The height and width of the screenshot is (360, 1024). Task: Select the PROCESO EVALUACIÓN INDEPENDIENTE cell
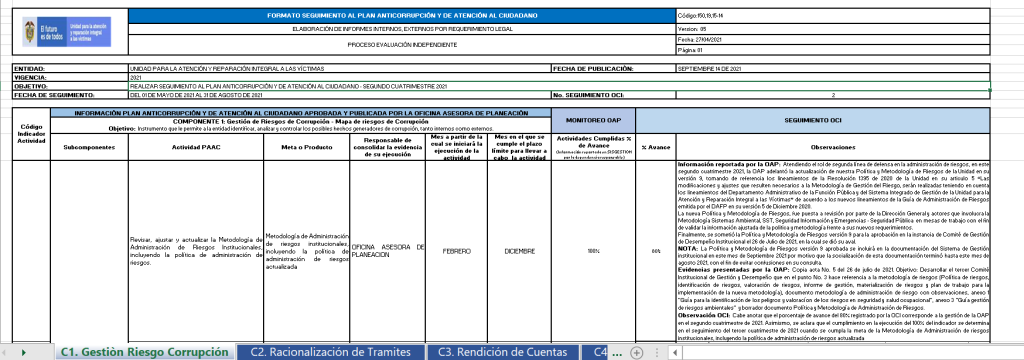coord(402,44)
